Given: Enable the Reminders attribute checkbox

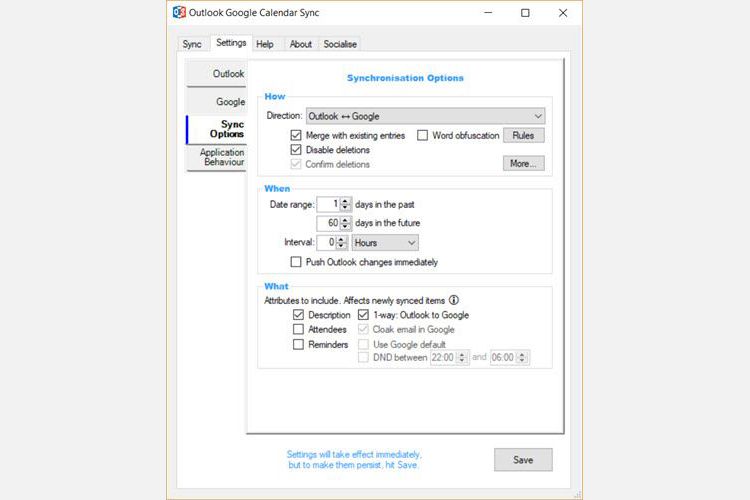Looking at the screenshot, I should (298, 344).
